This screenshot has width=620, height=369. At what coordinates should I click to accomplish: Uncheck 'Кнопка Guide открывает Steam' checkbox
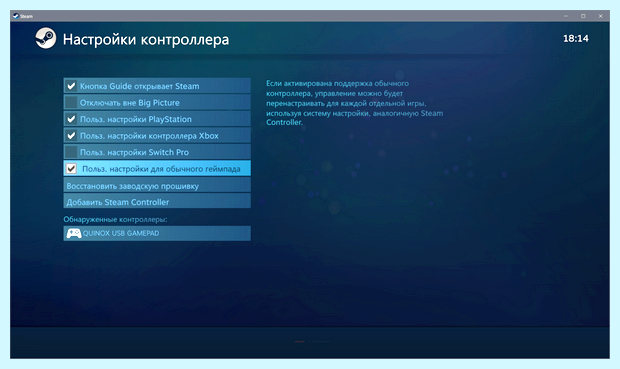(71, 86)
